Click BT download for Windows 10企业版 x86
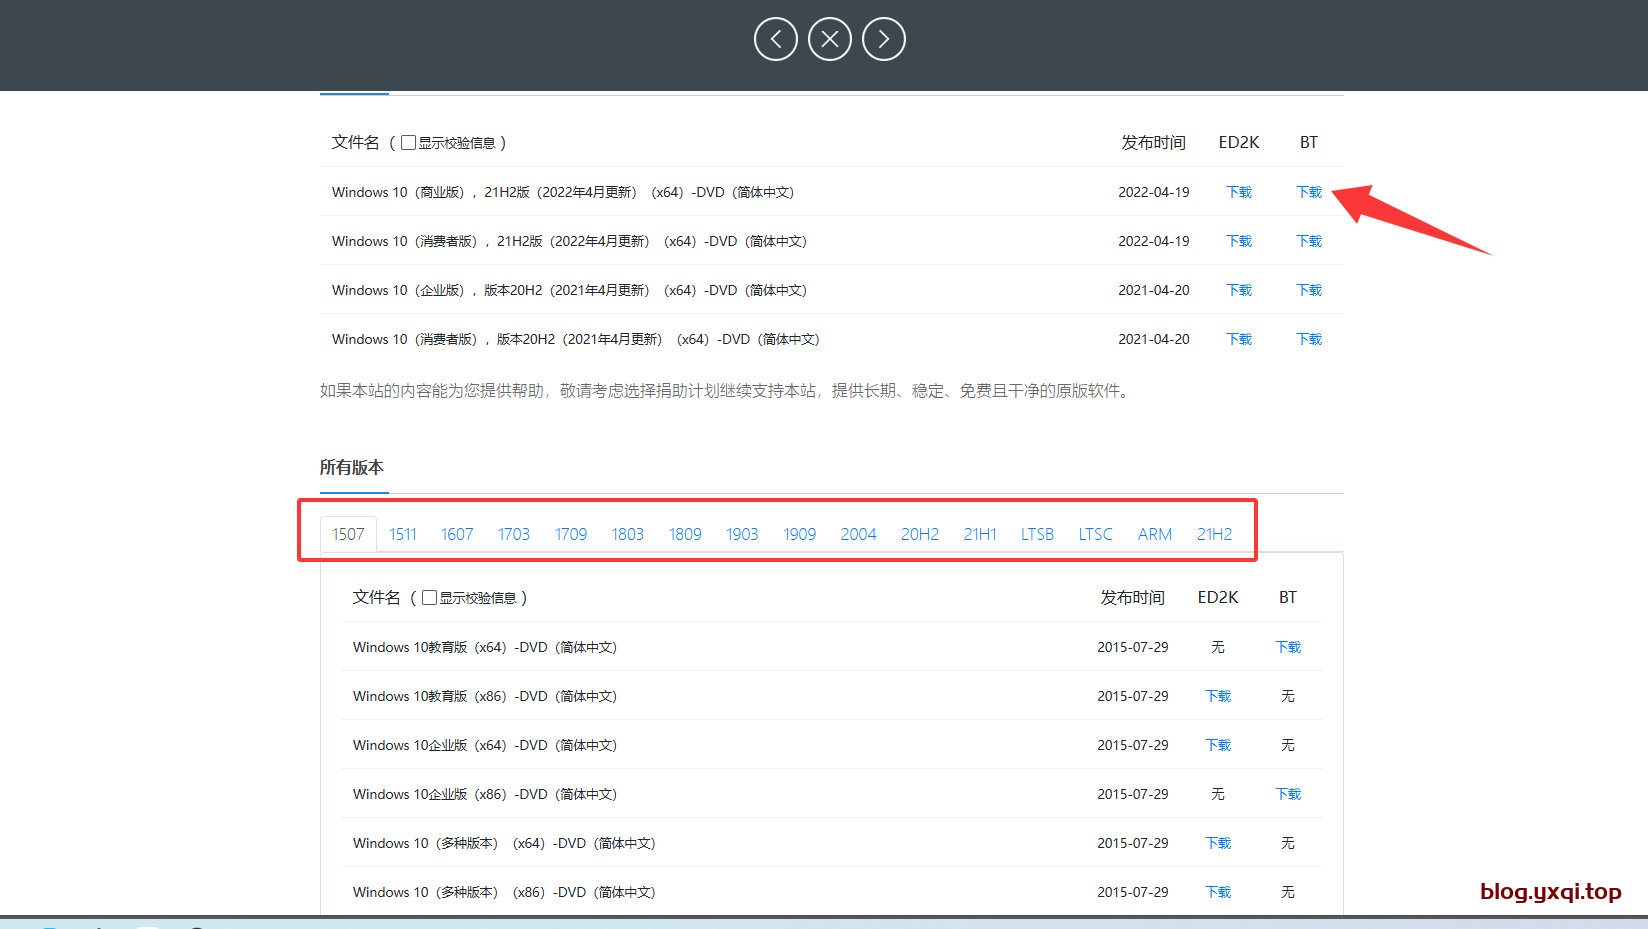Image resolution: width=1648 pixels, height=929 pixels. [1287, 794]
